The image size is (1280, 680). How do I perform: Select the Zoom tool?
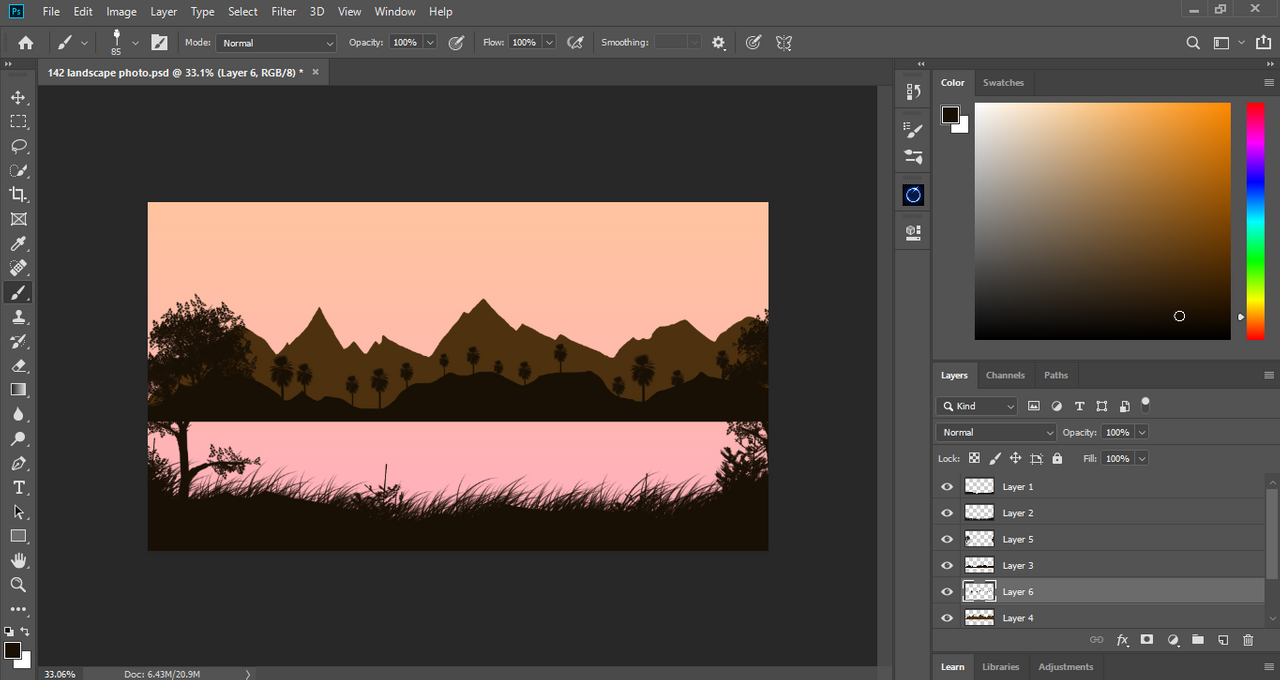click(18, 585)
